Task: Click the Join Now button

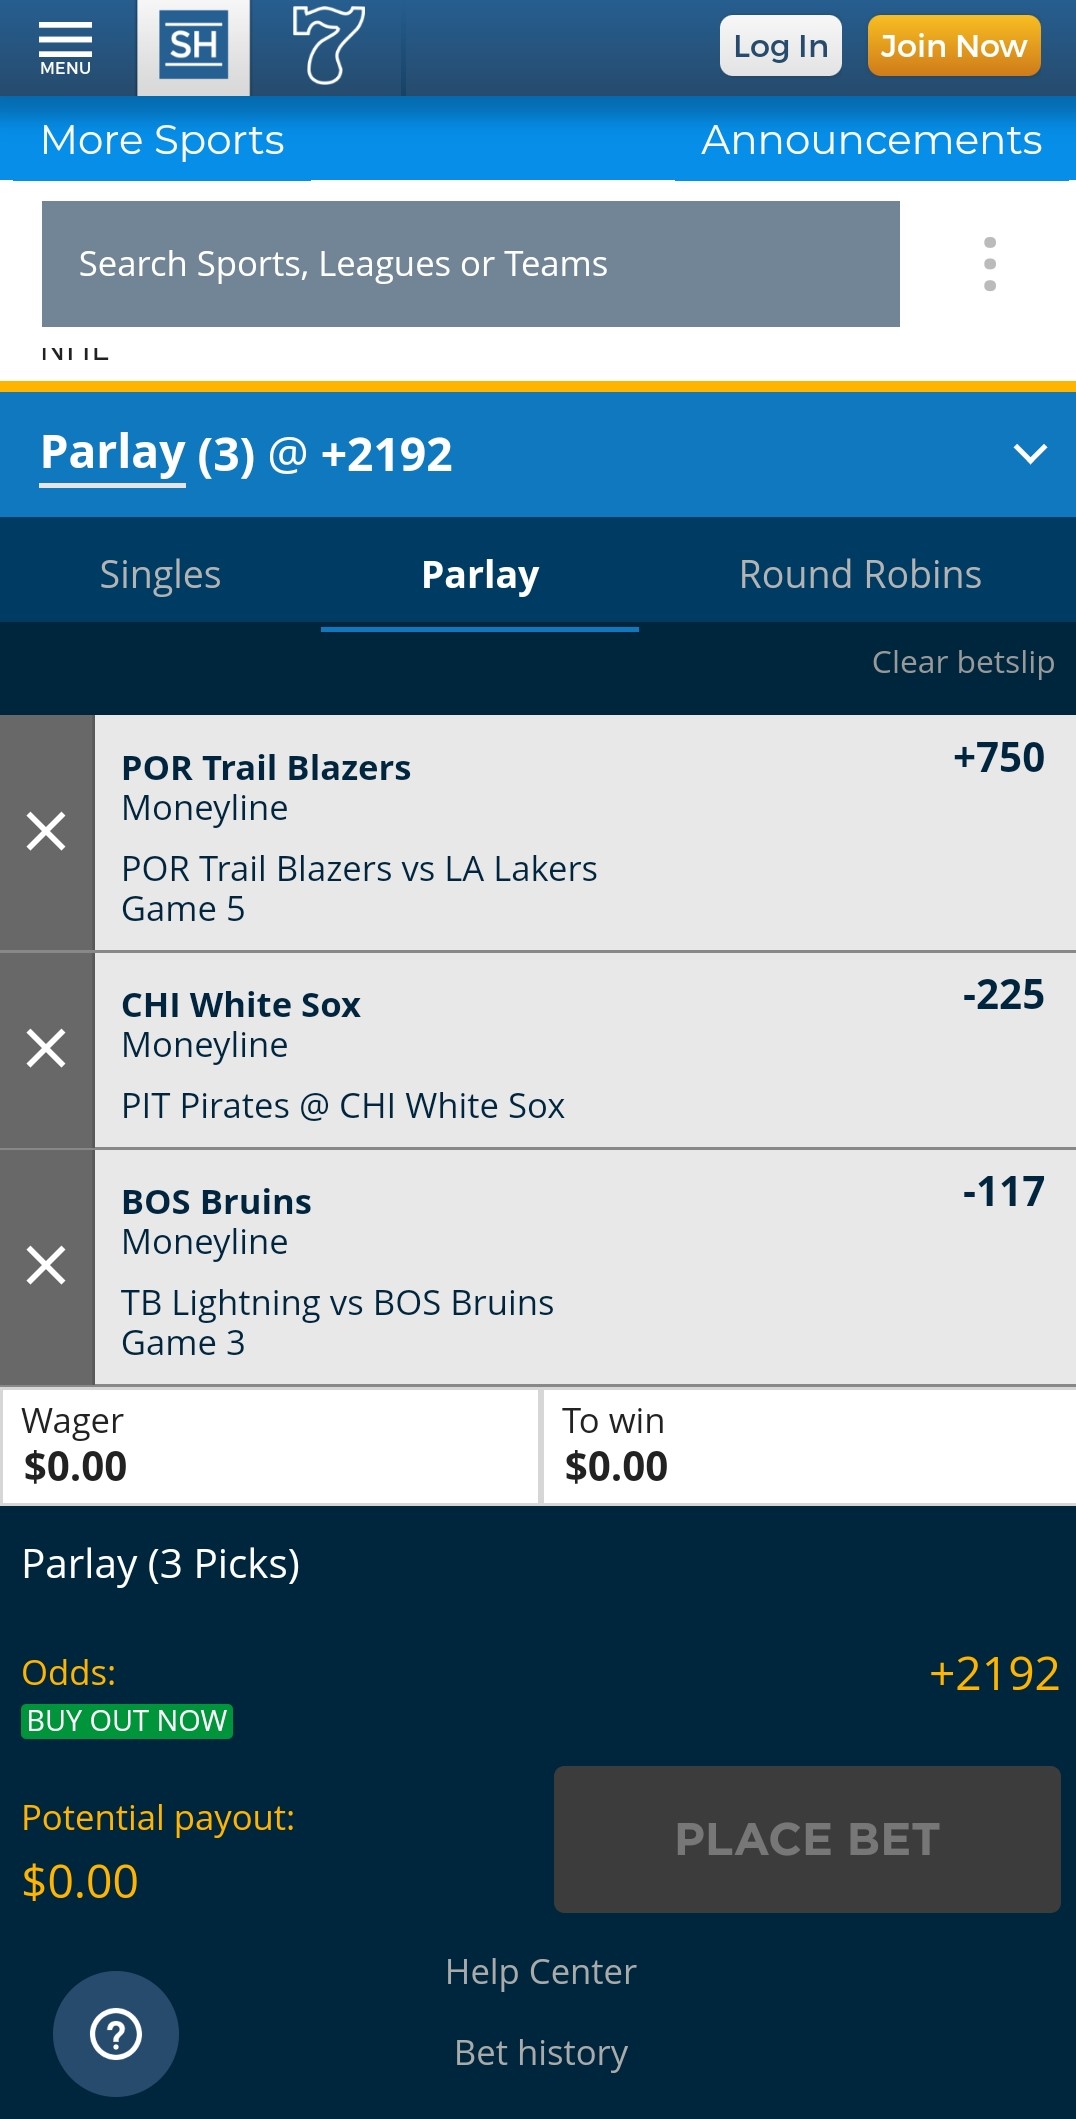Action: tap(954, 46)
